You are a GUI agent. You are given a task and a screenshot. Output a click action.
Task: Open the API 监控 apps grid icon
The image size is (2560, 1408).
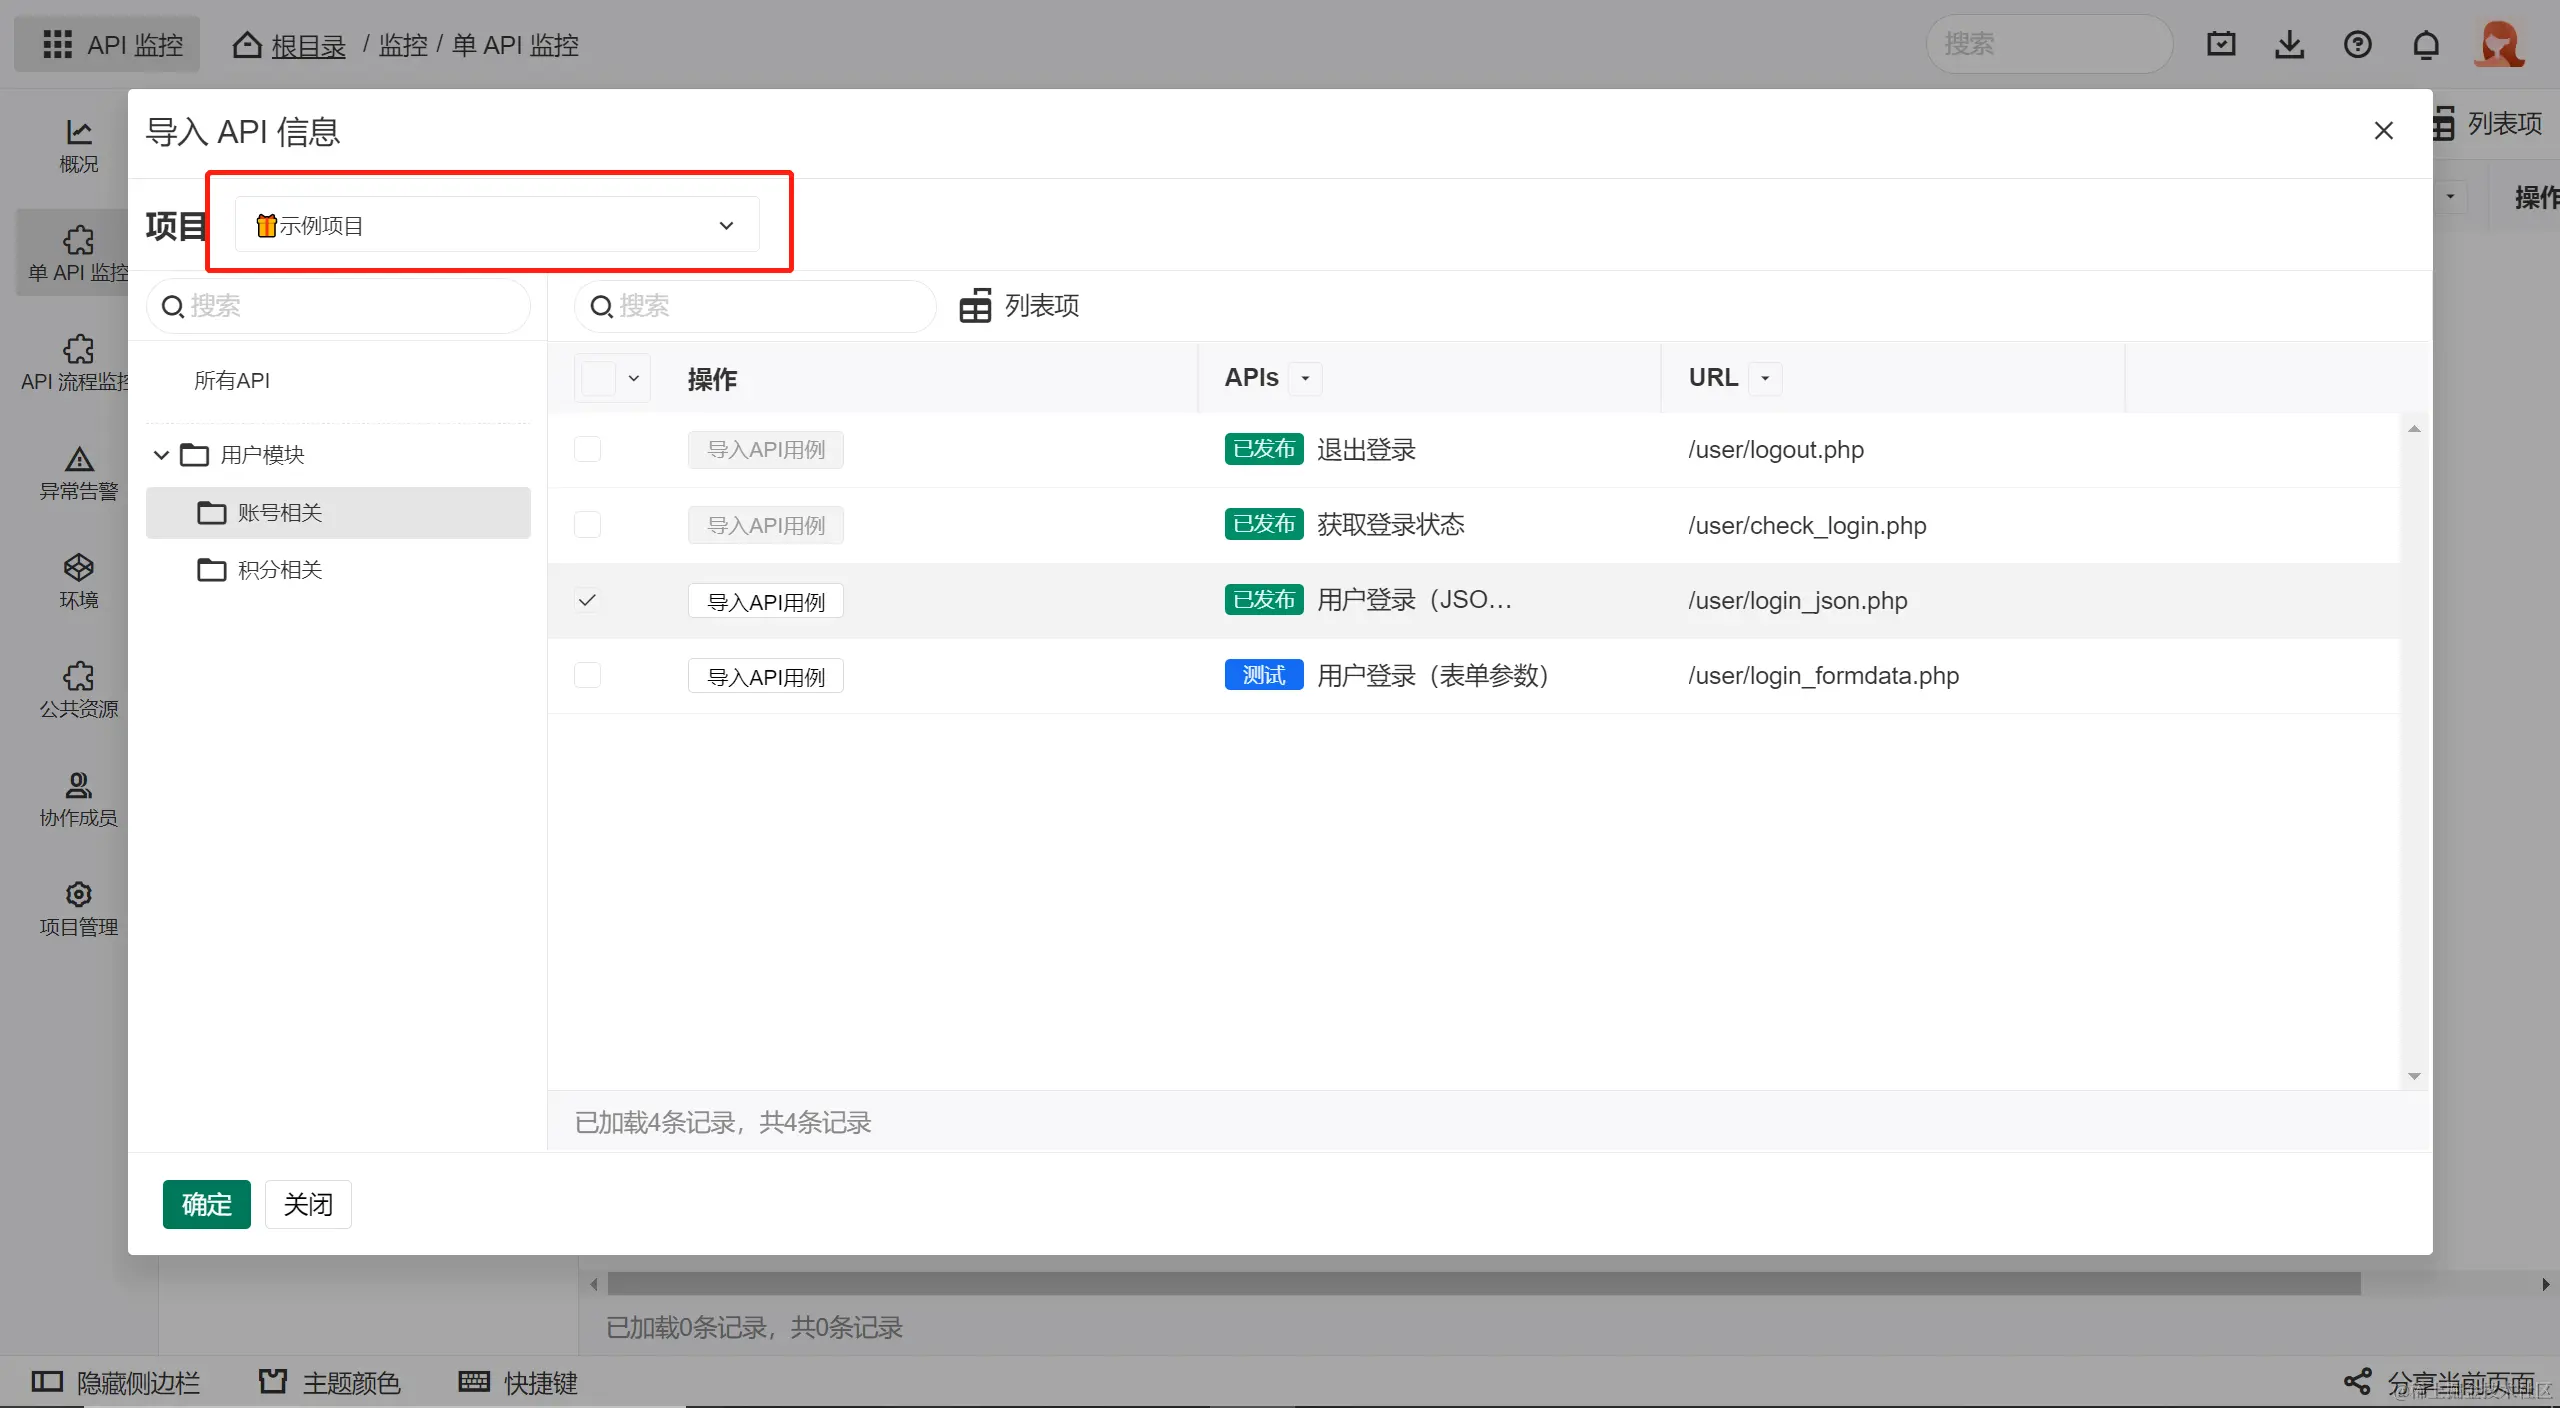coord(57,45)
